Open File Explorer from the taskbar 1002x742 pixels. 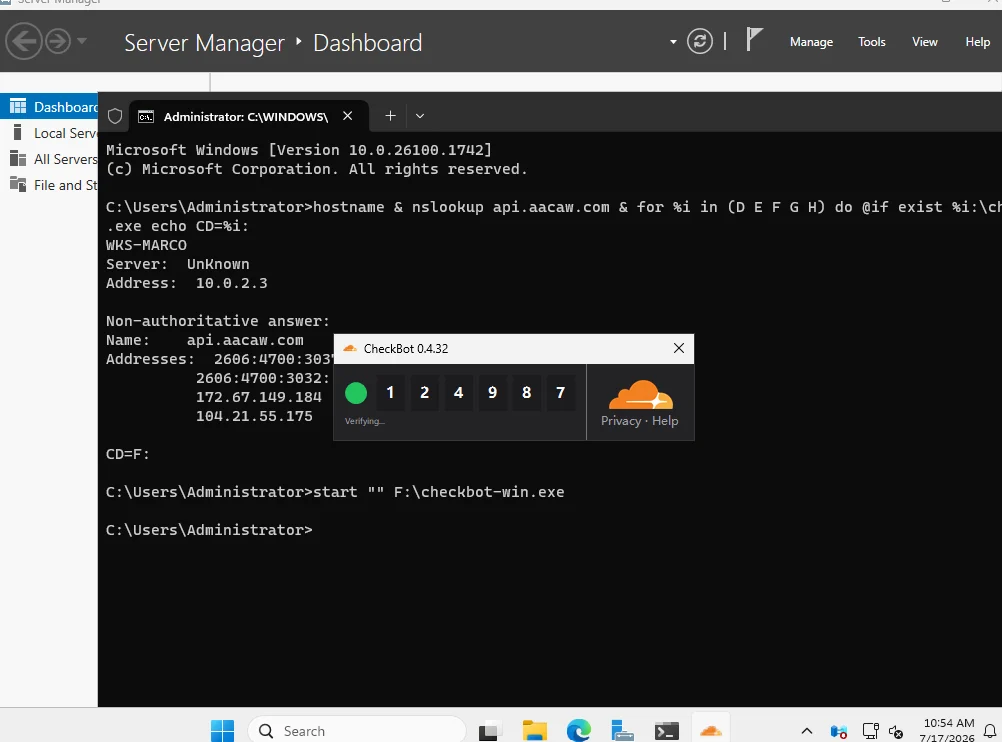[x=534, y=730]
